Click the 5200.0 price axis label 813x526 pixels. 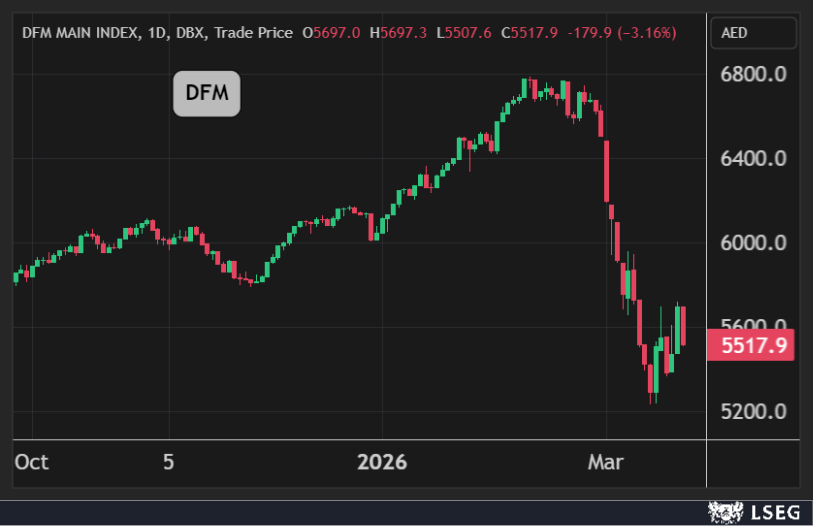(x=754, y=411)
